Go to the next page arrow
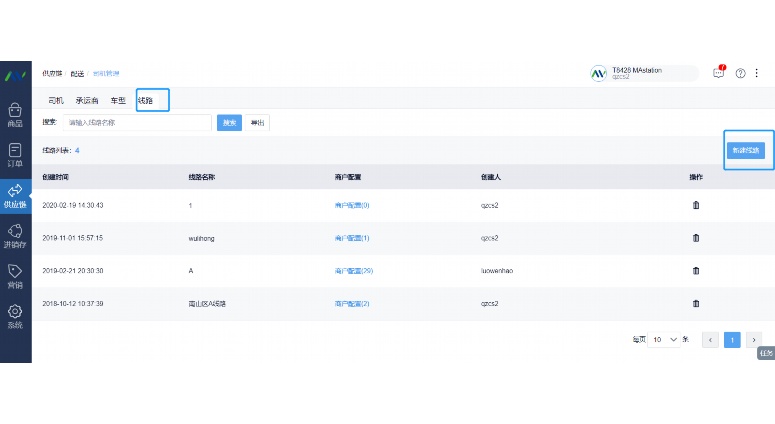Viewport: 775px width, 424px height. (754, 339)
